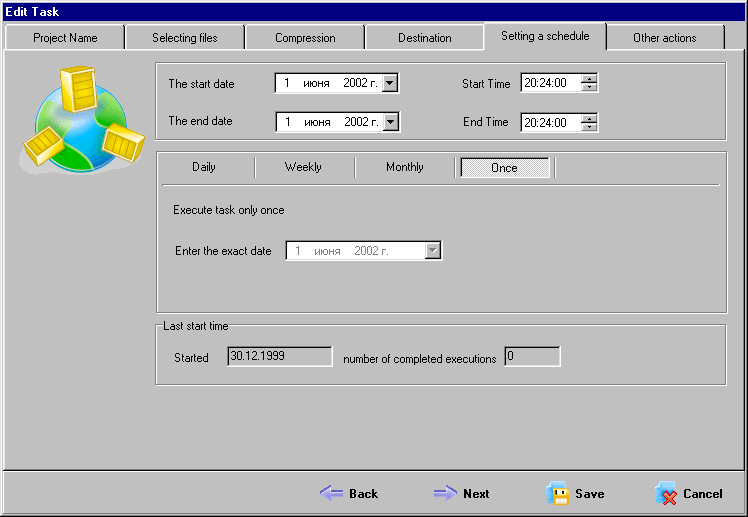Click the Back button label
This screenshot has height=517, width=748.
(x=363, y=494)
